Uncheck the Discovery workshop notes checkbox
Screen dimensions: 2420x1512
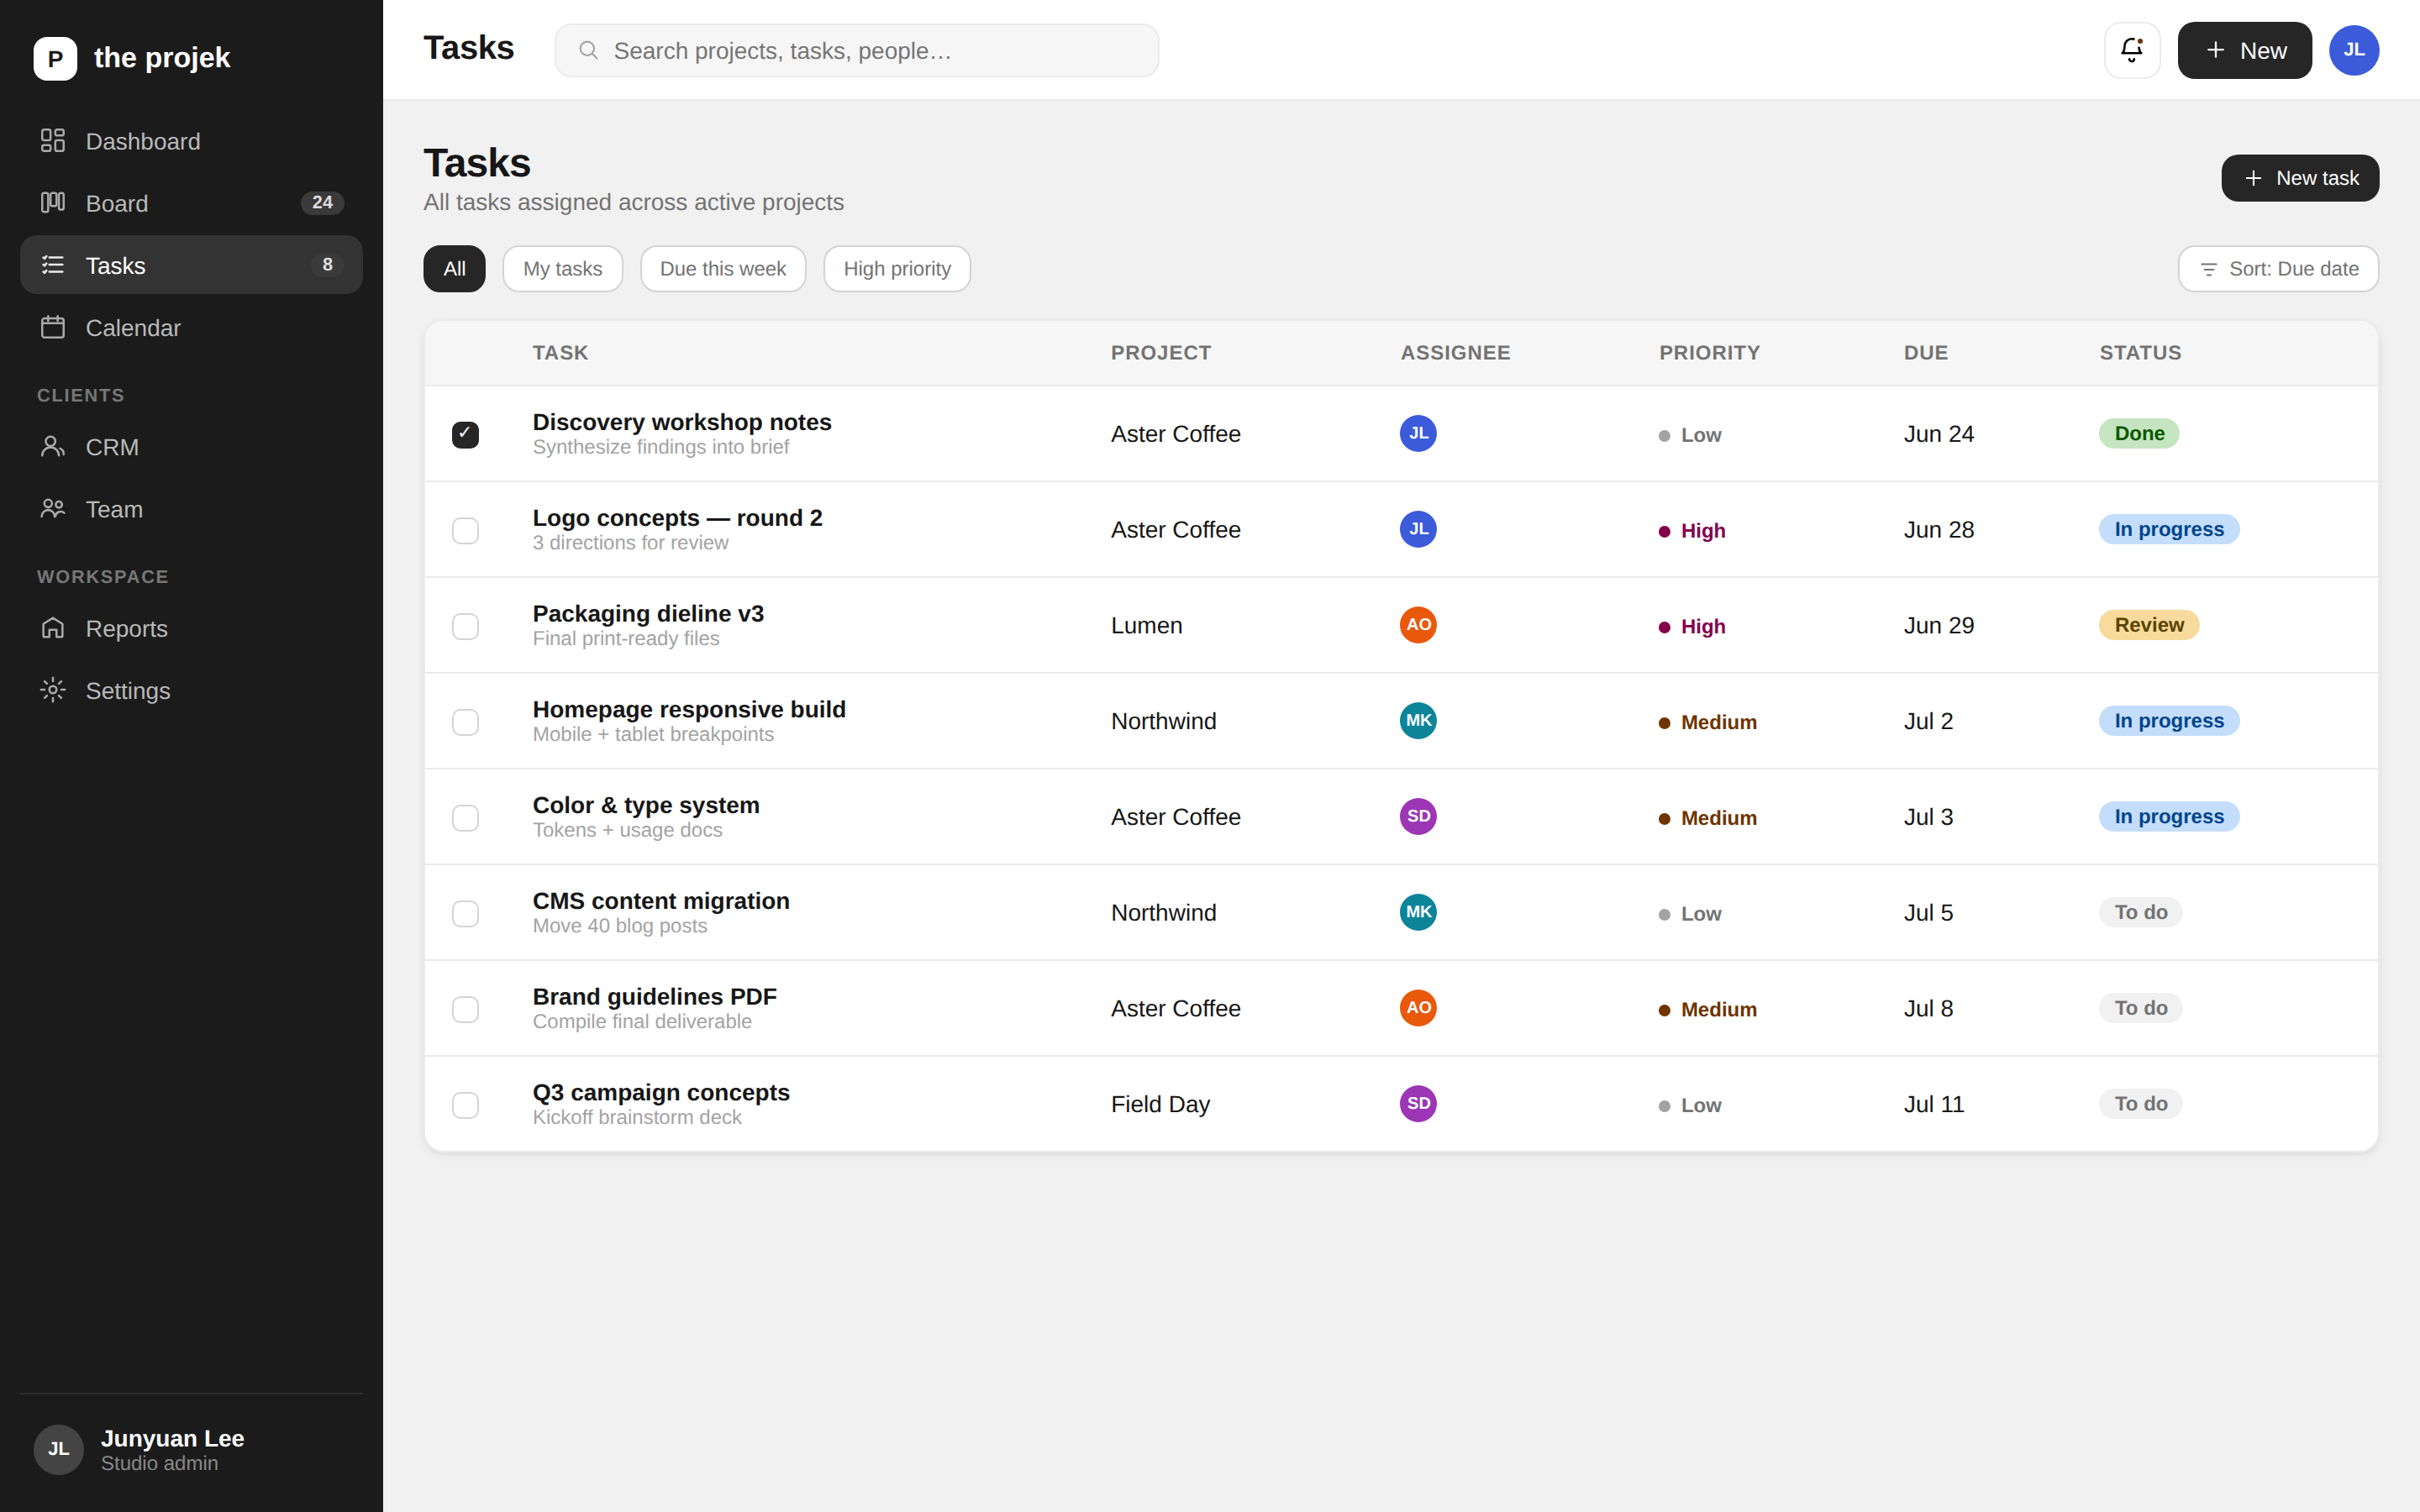coord(465,434)
